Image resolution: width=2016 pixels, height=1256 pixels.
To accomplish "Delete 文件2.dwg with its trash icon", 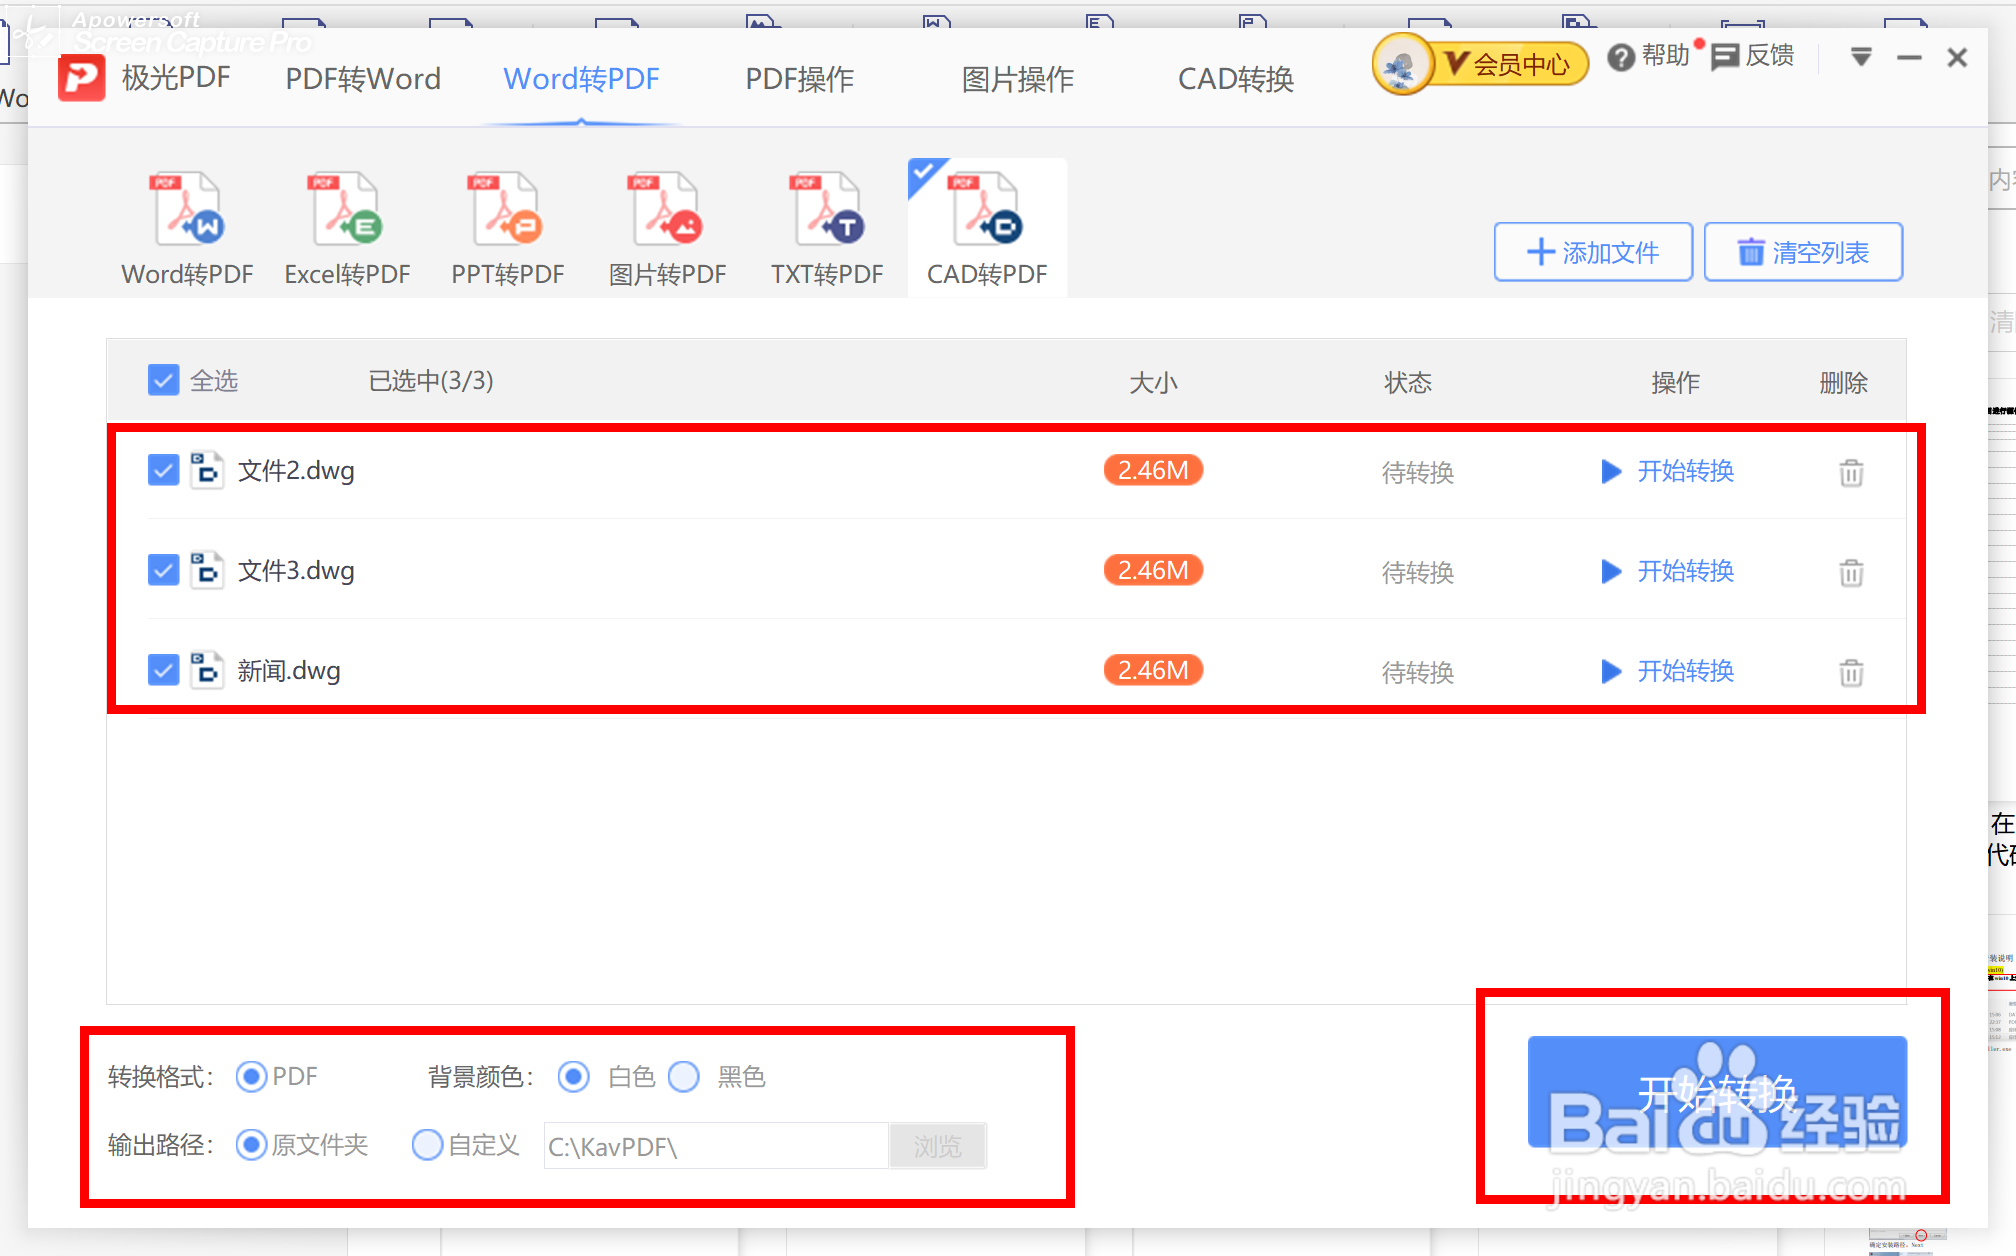I will pyautogui.click(x=1851, y=472).
